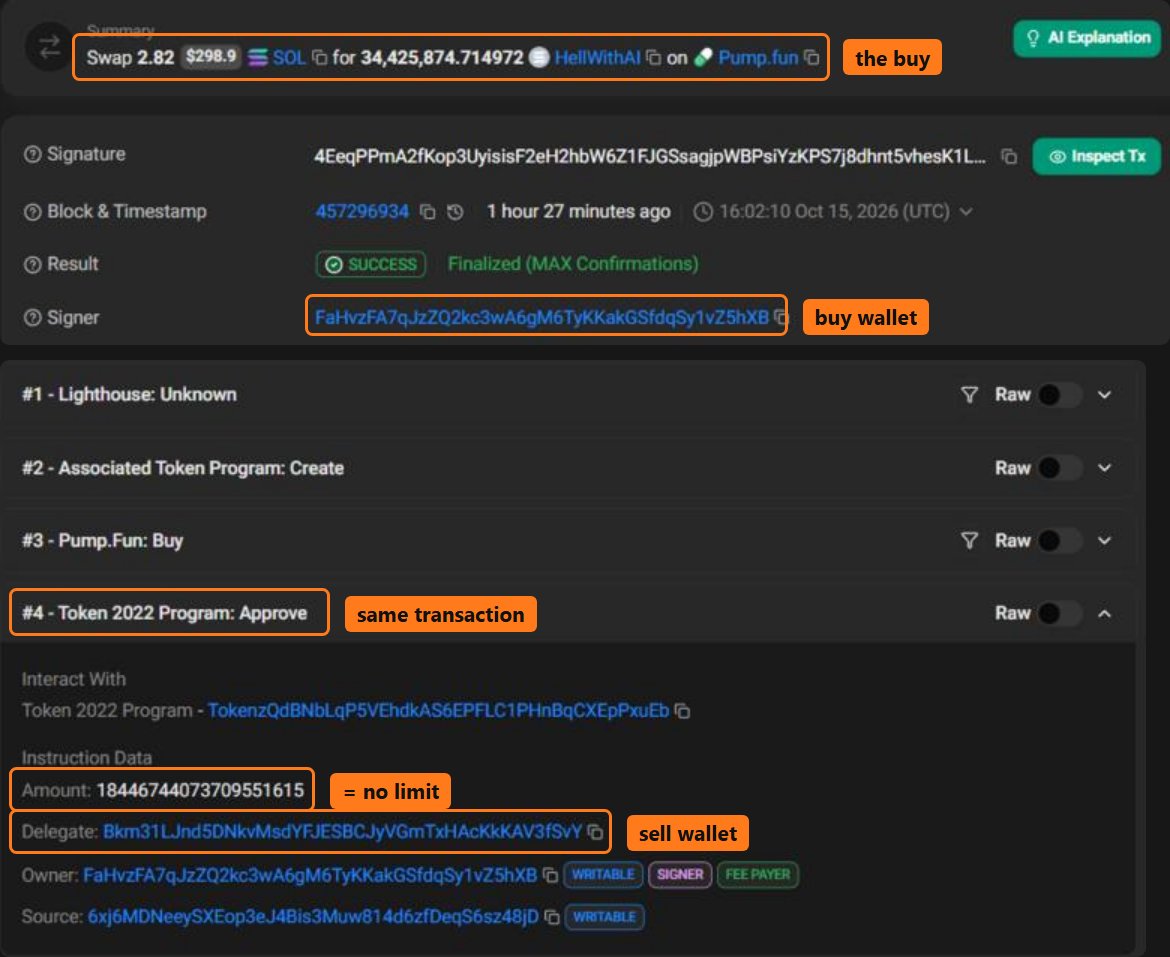Copy the Token 2022 Program address
The height and width of the screenshot is (957, 1170).
(682, 711)
